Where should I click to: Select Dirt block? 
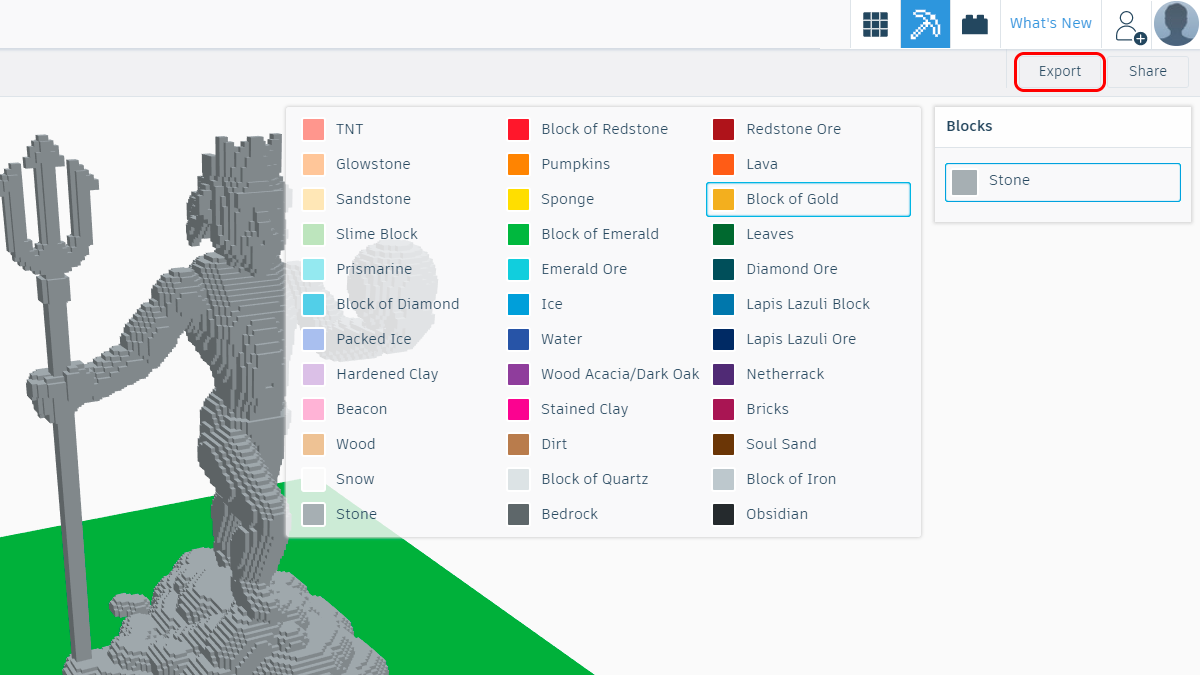(x=603, y=444)
